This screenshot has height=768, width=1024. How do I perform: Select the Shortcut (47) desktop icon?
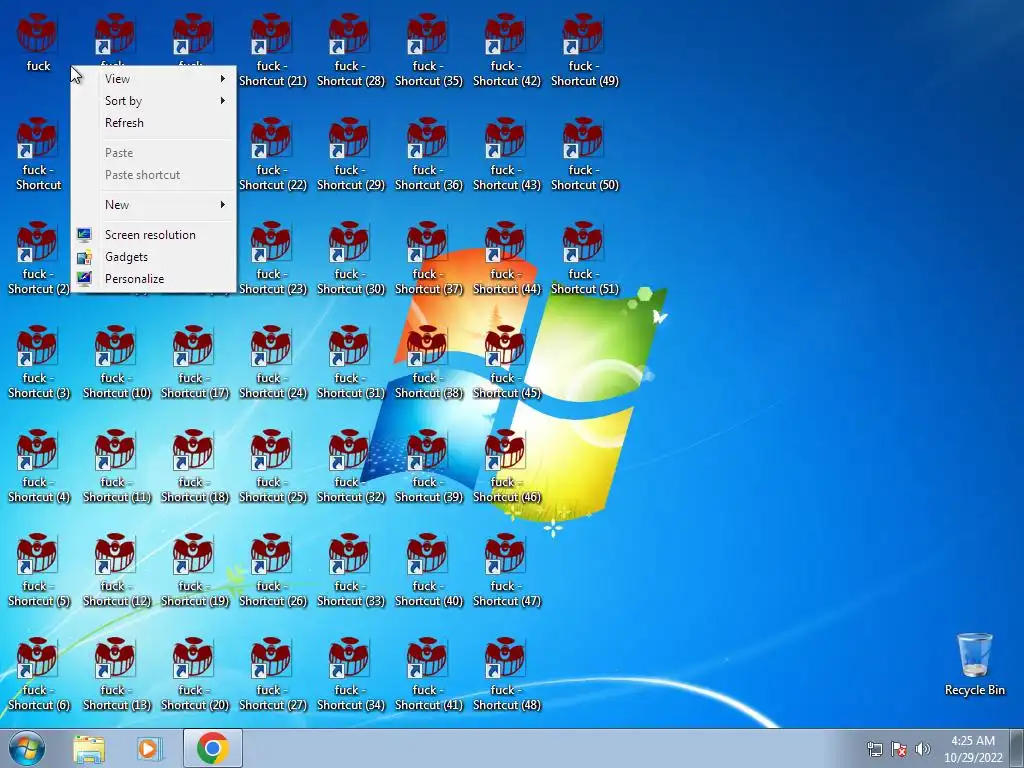pos(507,571)
